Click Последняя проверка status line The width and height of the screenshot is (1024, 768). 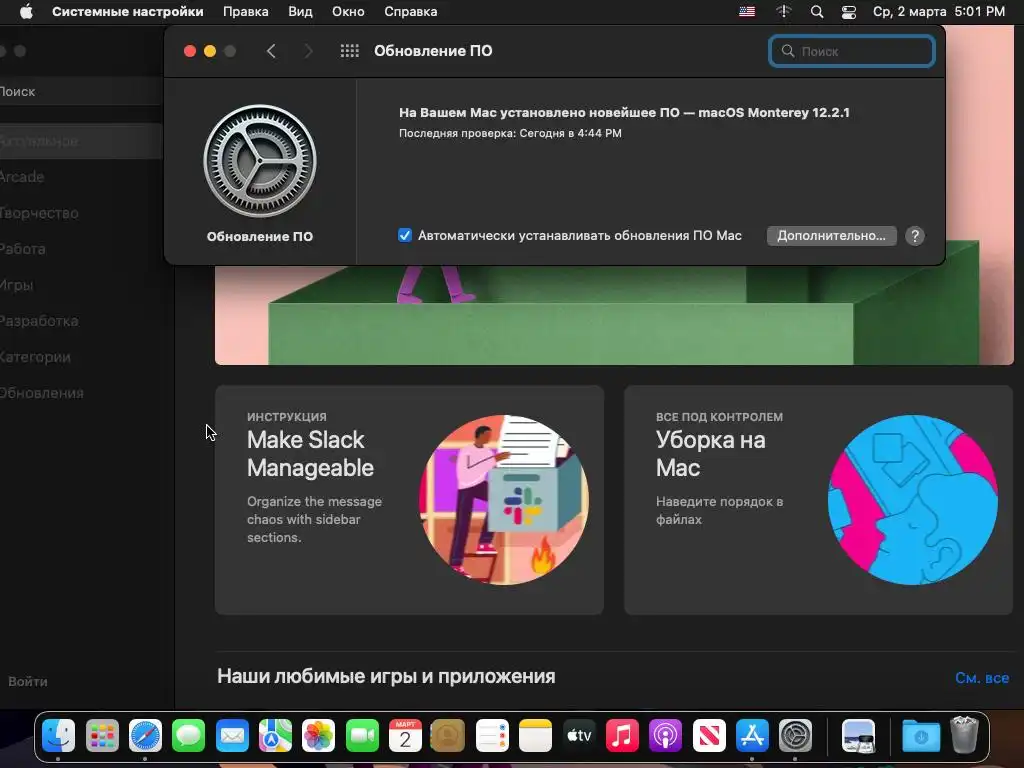click(510, 133)
